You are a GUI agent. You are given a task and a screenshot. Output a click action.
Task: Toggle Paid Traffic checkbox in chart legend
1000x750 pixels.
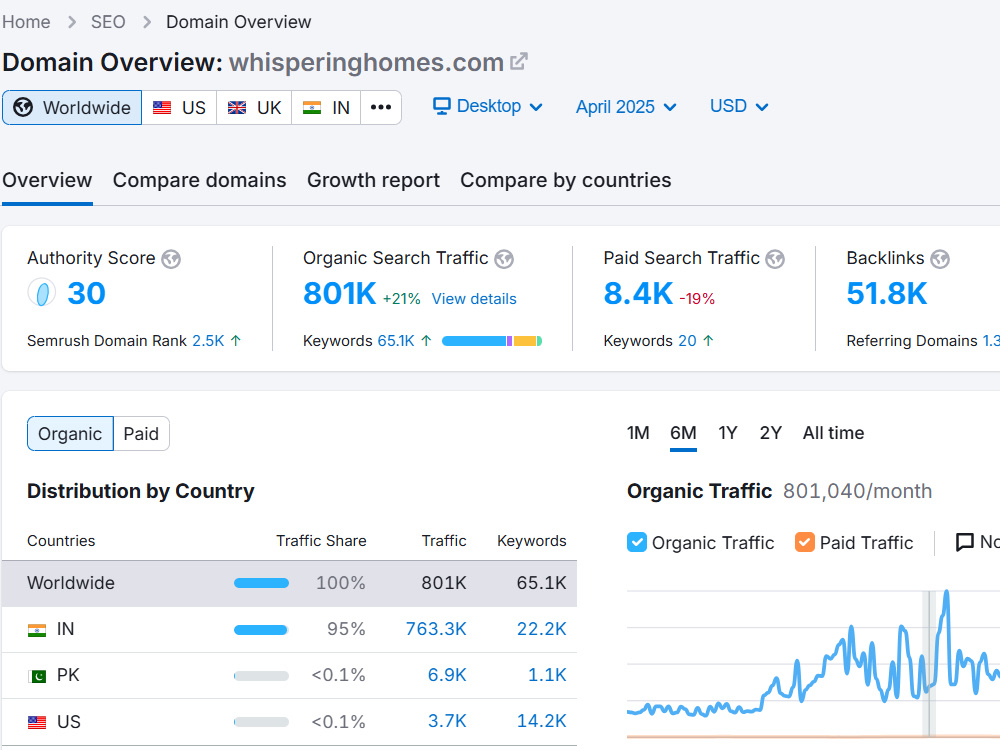click(805, 542)
